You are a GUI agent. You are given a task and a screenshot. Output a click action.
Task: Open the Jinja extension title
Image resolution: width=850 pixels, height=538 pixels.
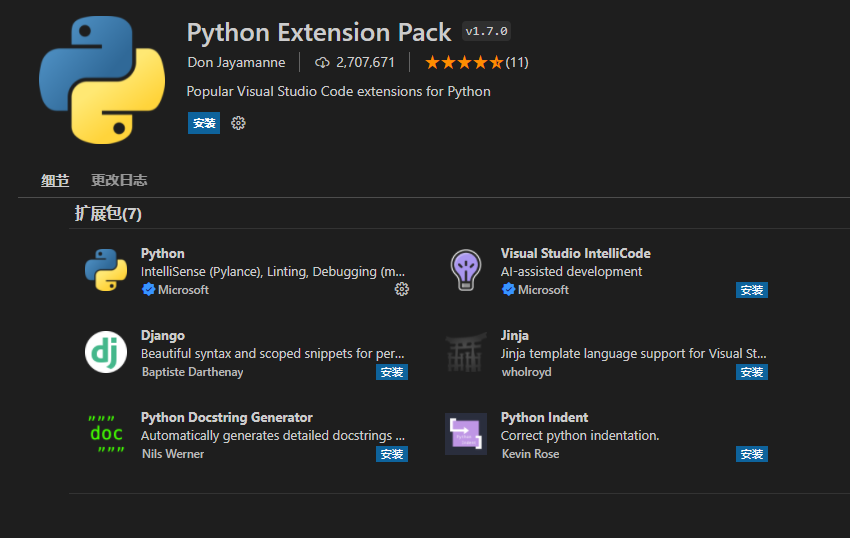(x=514, y=335)
